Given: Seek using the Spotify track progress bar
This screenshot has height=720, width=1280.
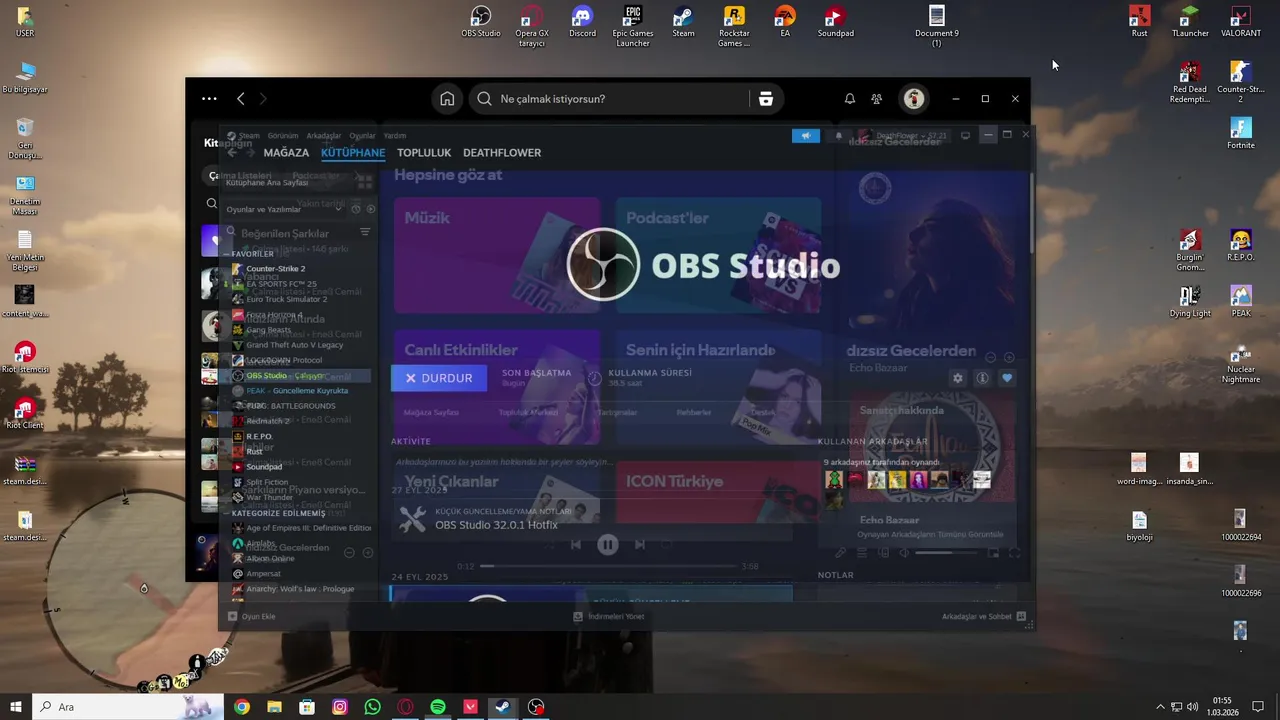Looking at the screenshot, I should pyautogui.click(x=608, y=567).
